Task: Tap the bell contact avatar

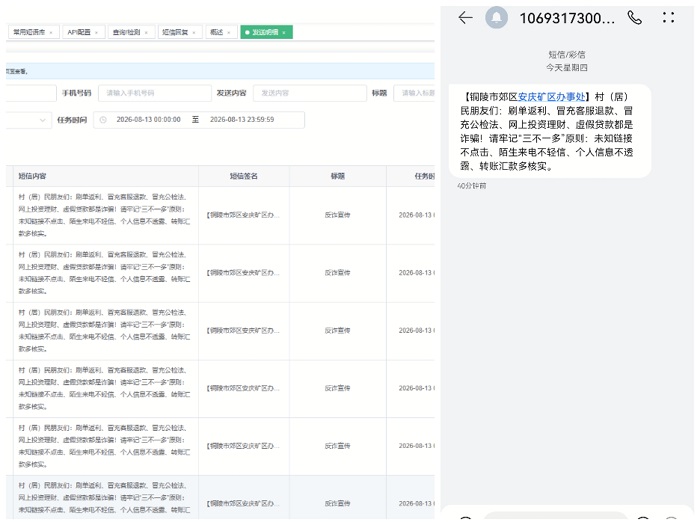Action: tap(496, 18)
